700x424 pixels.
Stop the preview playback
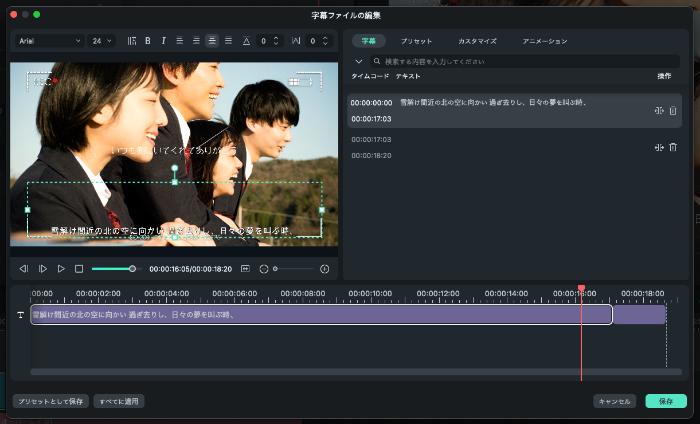click(x=79, y=269)
